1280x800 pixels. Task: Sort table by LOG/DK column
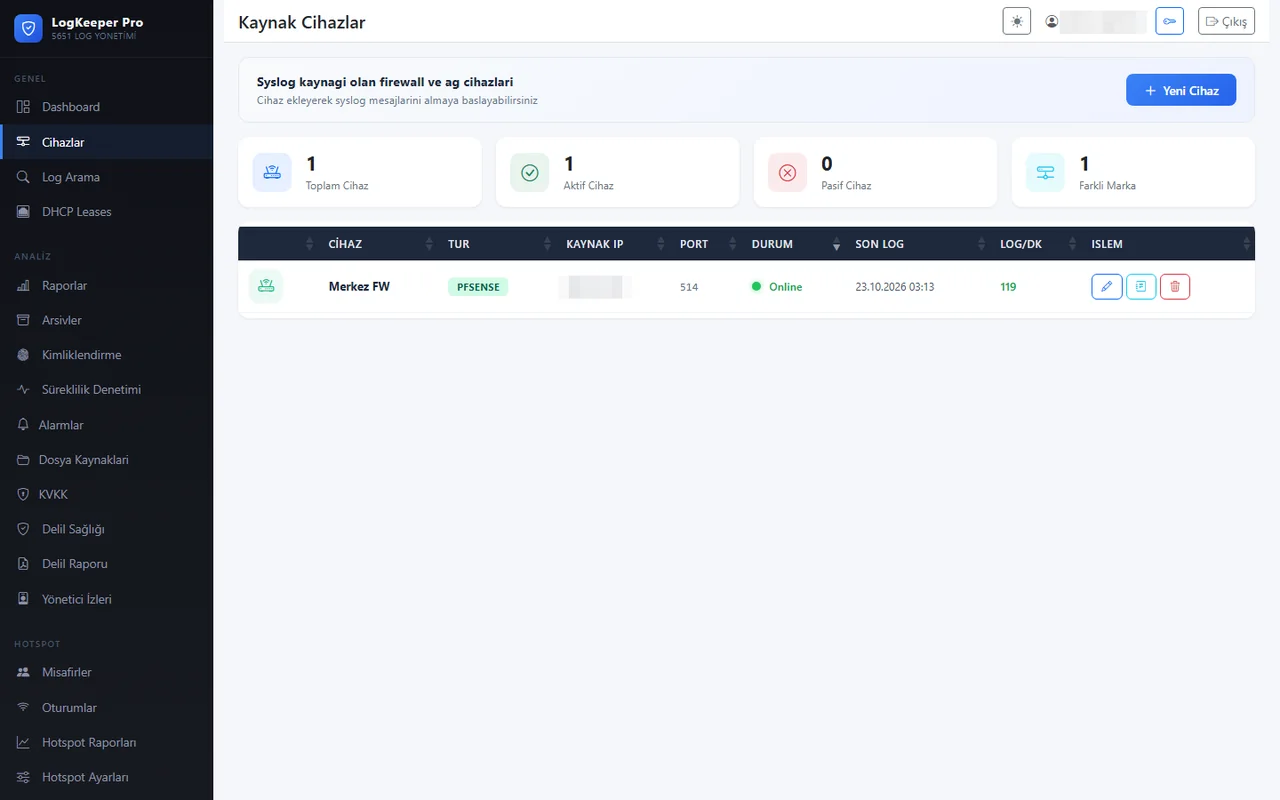1036,244
